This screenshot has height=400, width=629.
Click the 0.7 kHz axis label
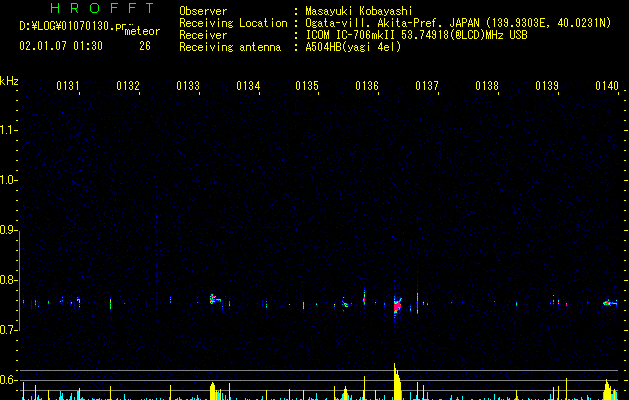pos(8,330)
